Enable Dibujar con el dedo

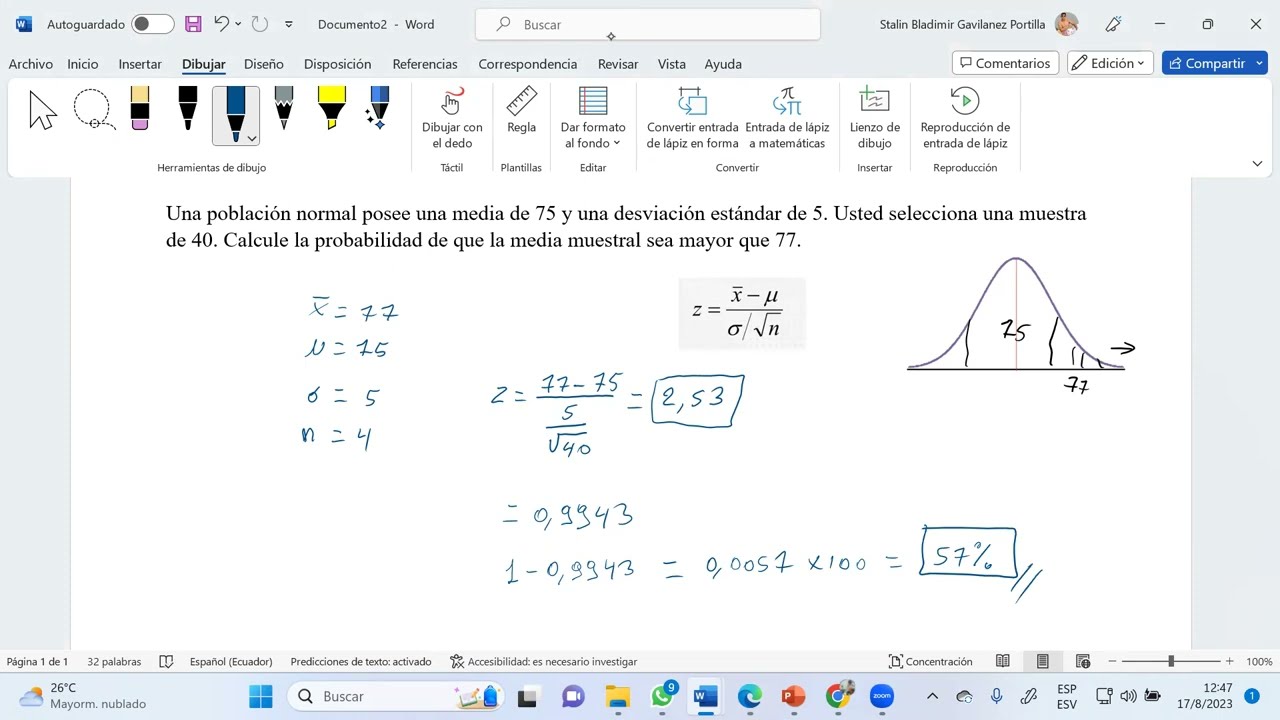click(452, 118)
